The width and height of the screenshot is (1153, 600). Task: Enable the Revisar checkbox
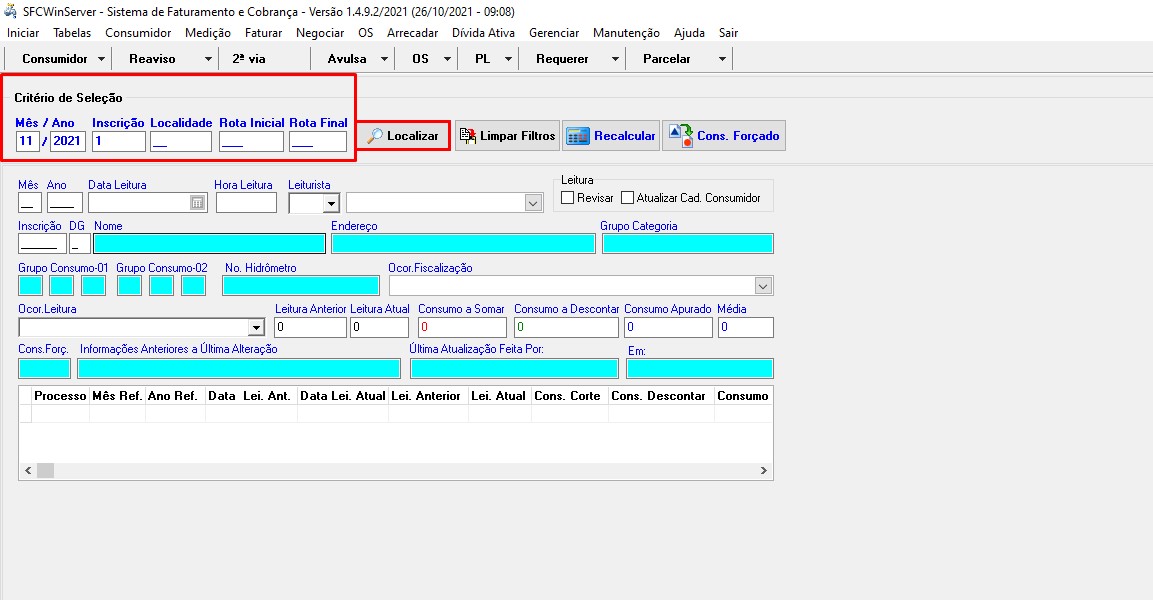coord(567,198)
